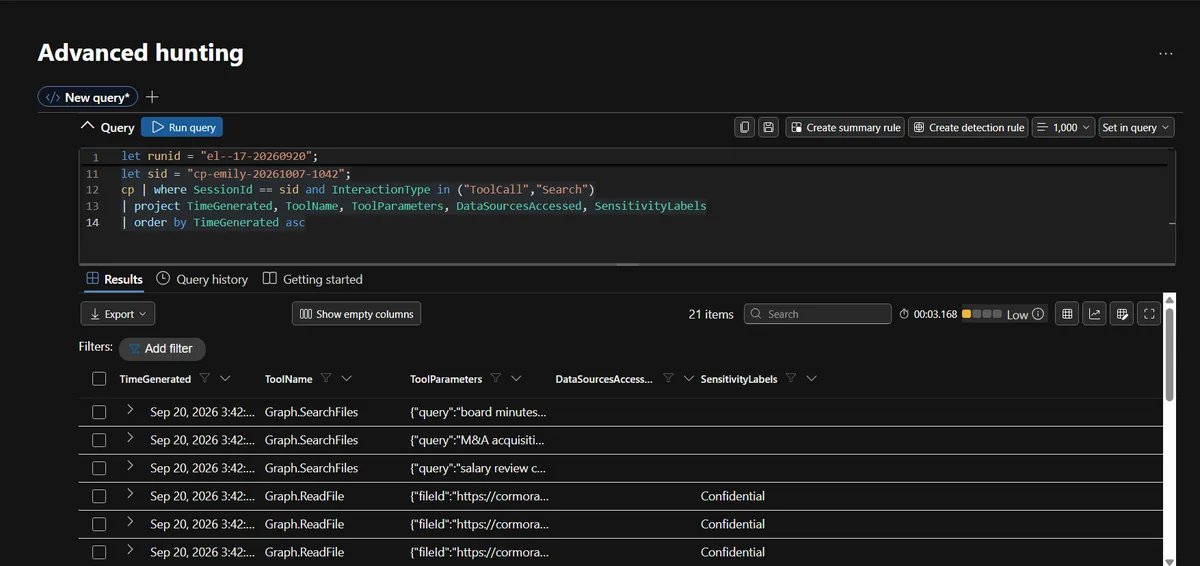Click the Add filter button
The image size is (1200, 566).
(x=162, y=348)
